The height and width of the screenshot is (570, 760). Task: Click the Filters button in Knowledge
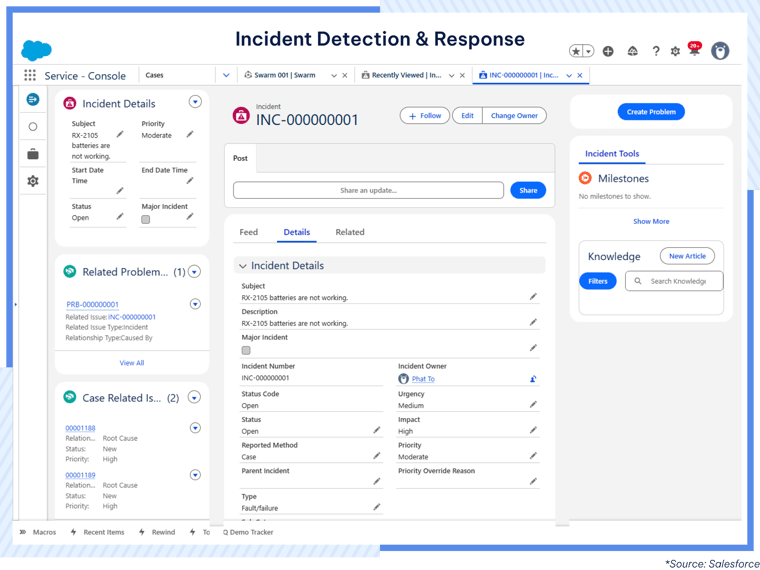[x=598, y=281]
